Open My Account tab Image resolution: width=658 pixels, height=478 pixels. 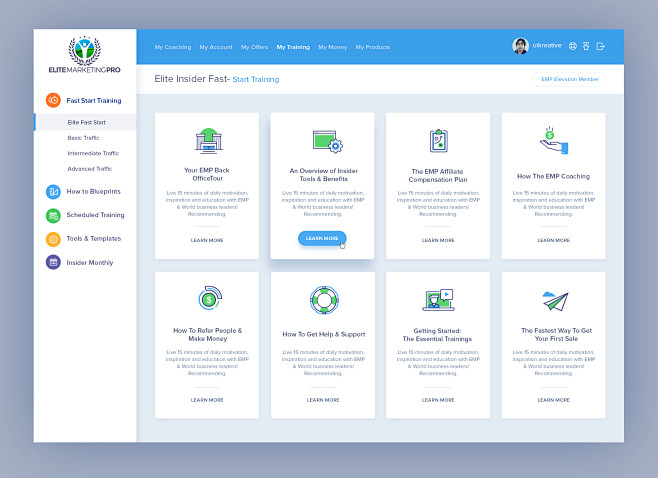pyautogui.click(x=216, y=47)
